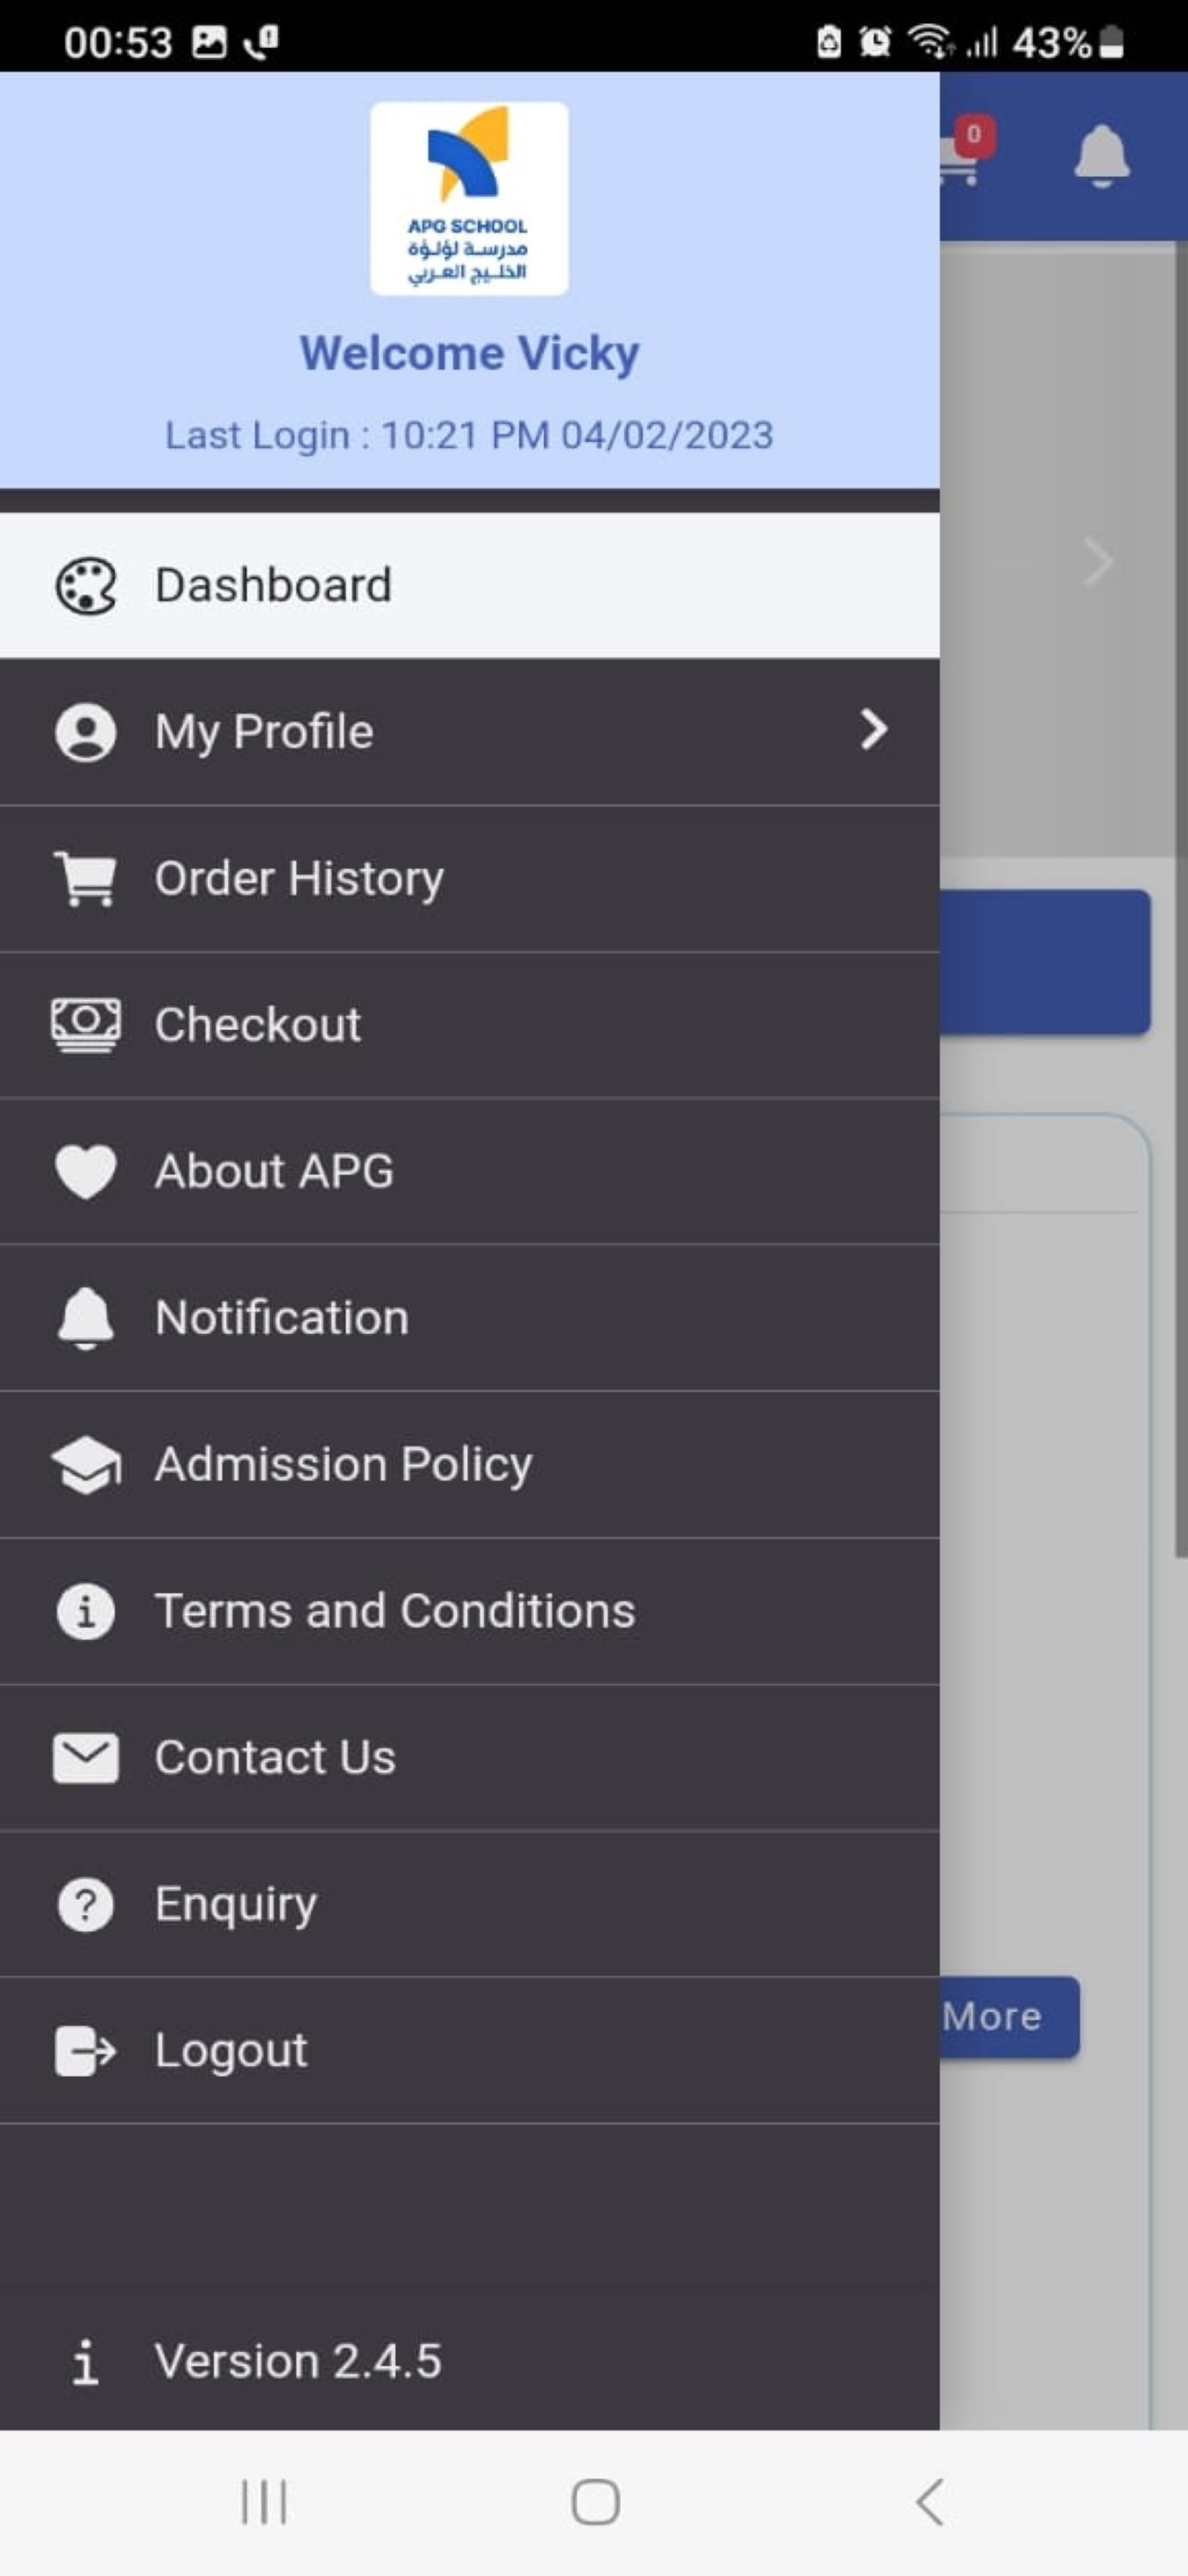The width and height of the screenshot is (1188, 2576).
Task: Click the Enquiry question mark icon
Action: click(86, 1904)
